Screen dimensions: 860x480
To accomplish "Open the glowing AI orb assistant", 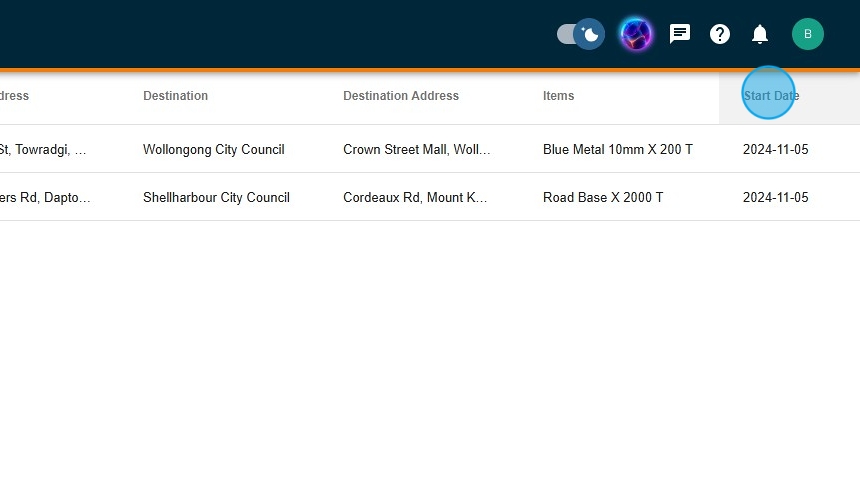I will pyautogui.click(x=636, y=35).
